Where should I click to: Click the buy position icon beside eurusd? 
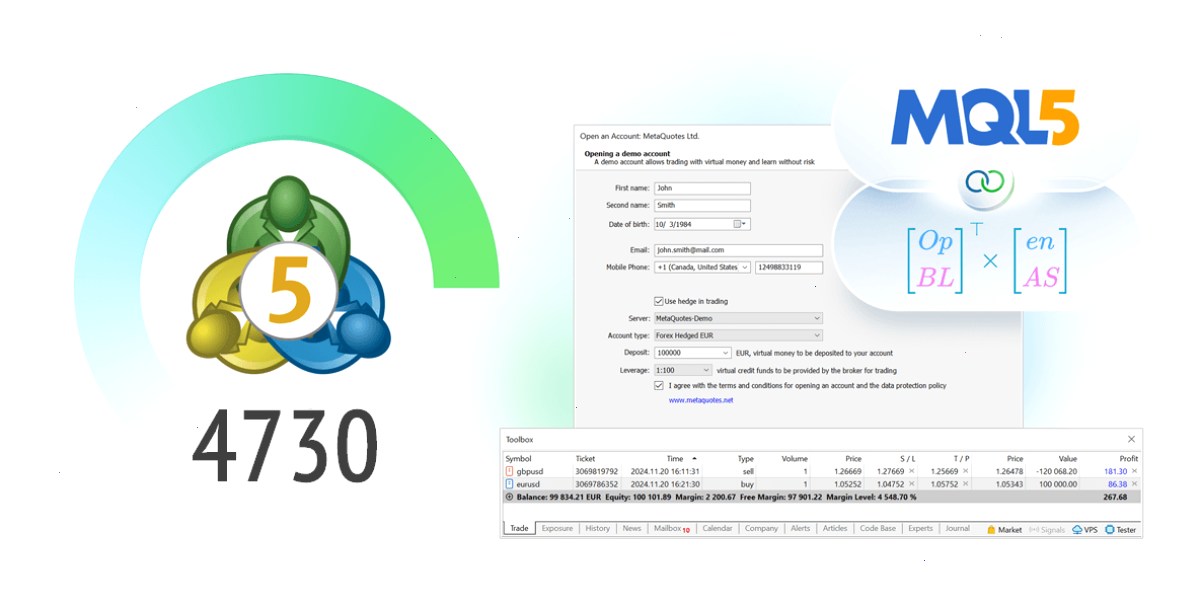[509, 484]
